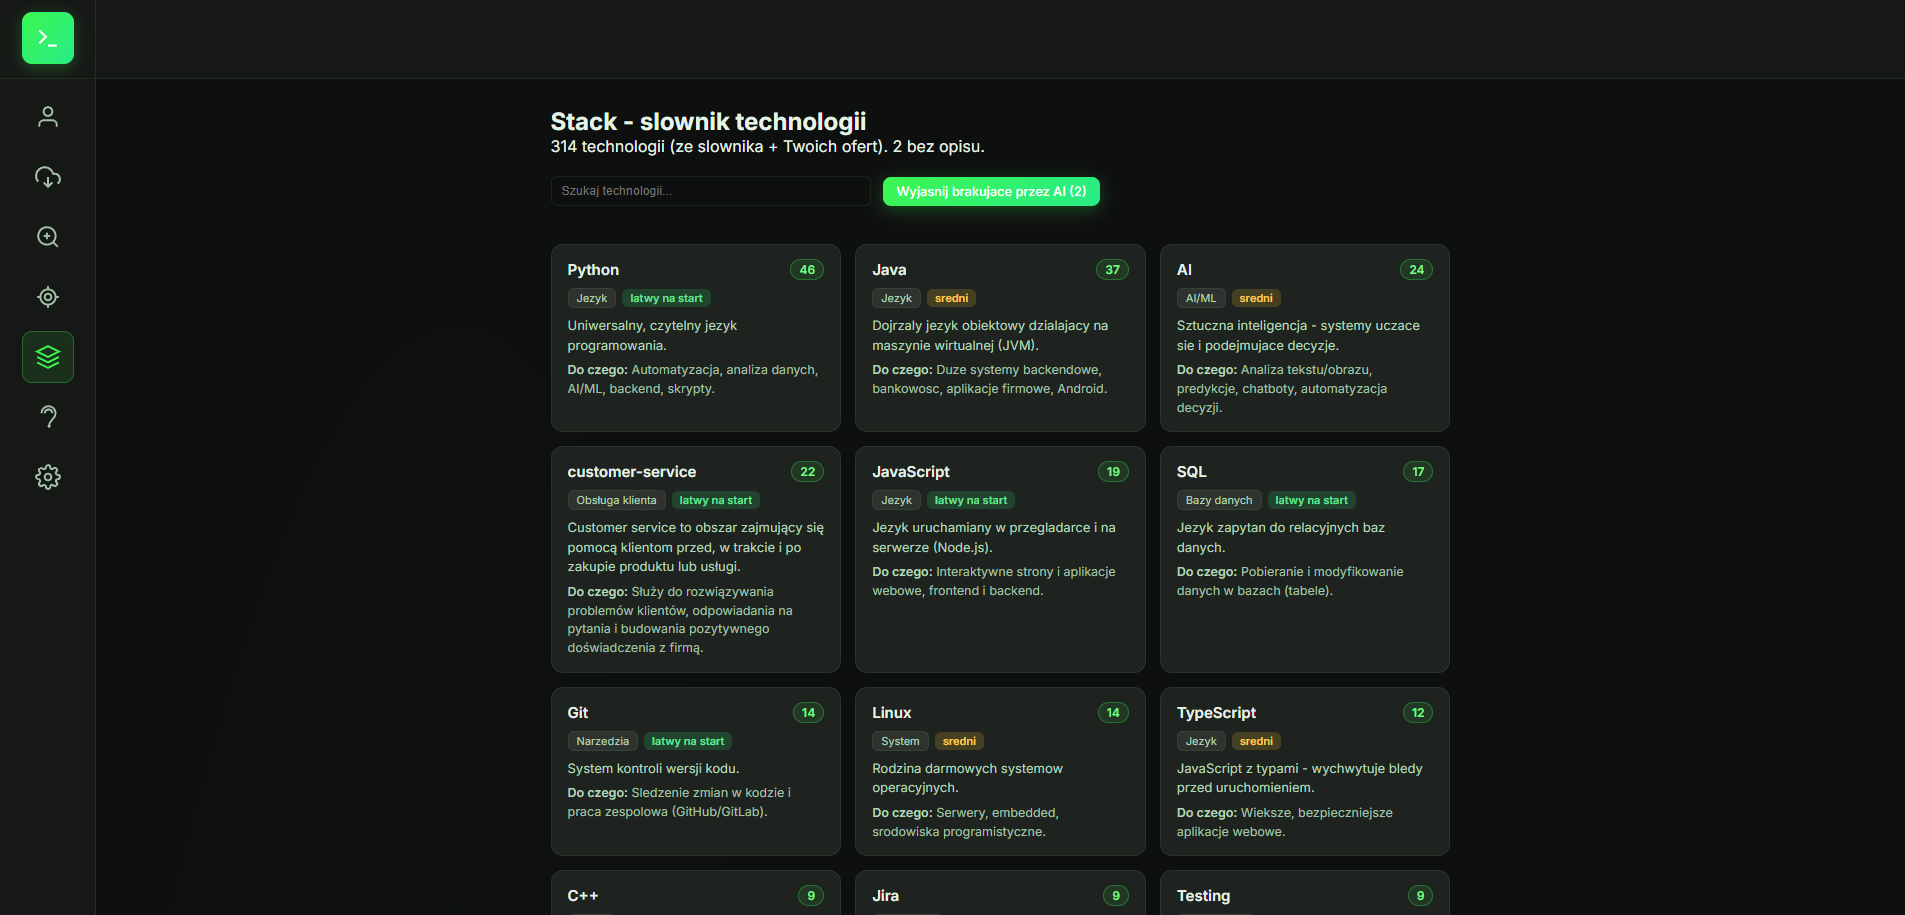Click the Jezyk tag on JavaScript
Viewport: 1905px width, 915px height.
pos(896,500)
